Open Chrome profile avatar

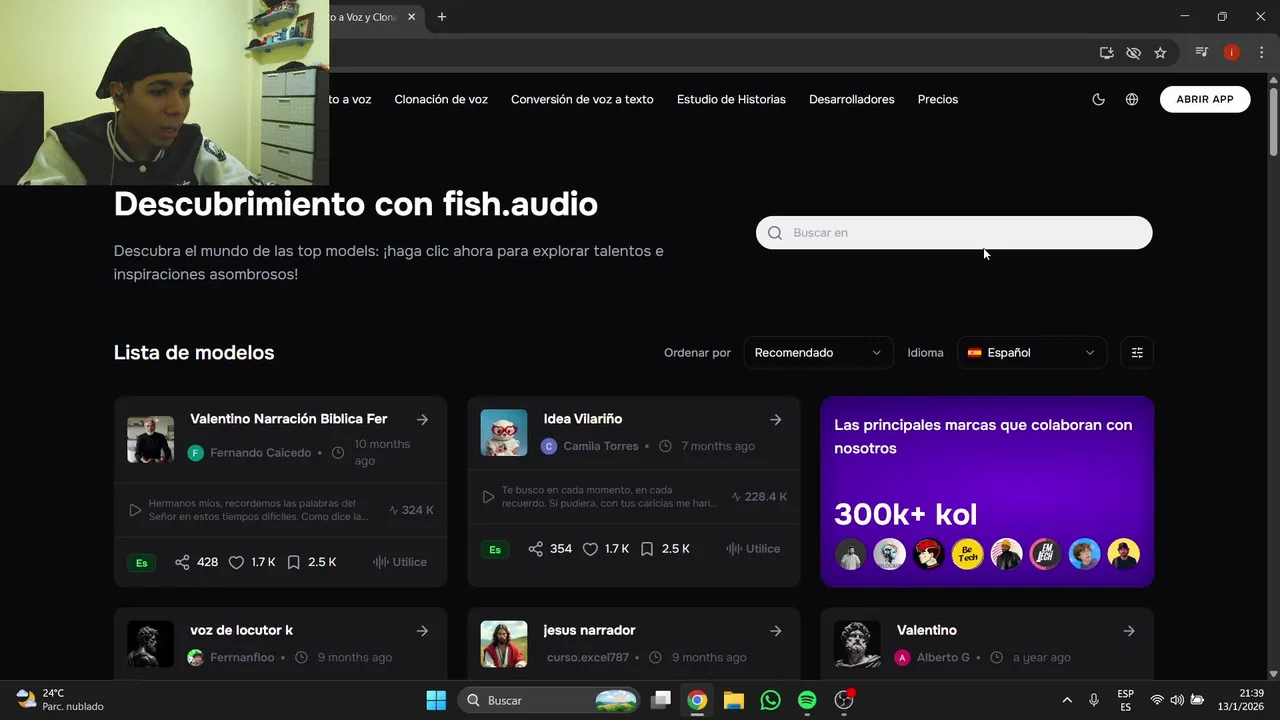click(x=1232, y=53)
